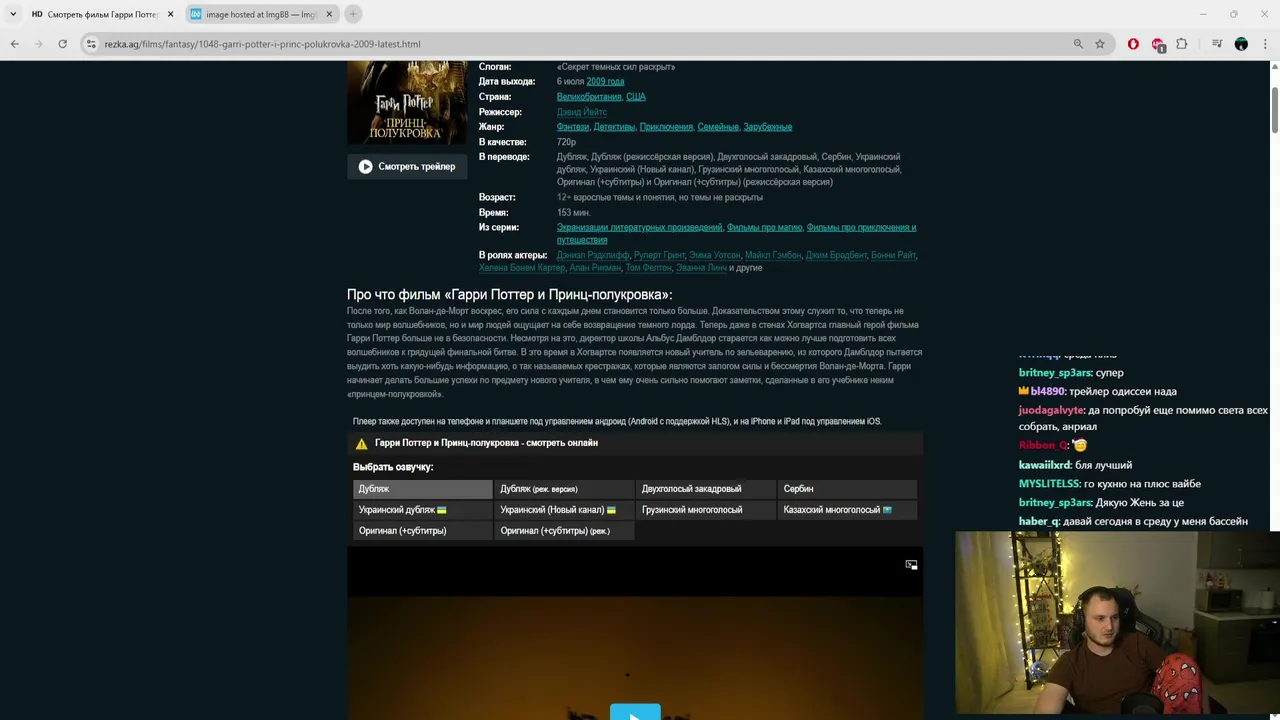Open the Семейные genre link
This screenshot has height=720, width=1280.
[x=718, y=127]
